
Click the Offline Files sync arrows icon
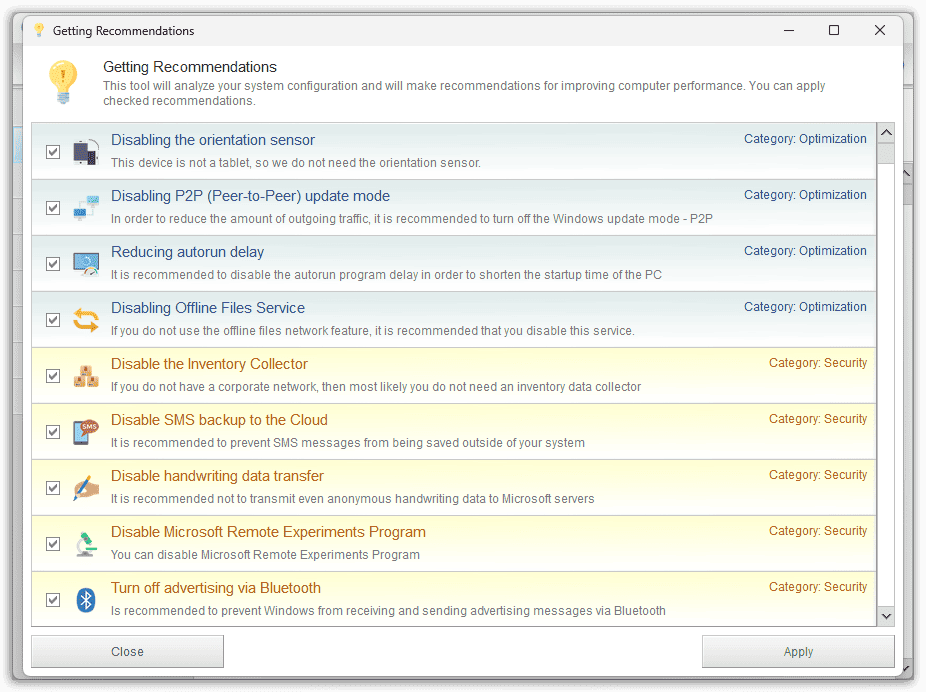pyautogui.click(x=86, y=320)
